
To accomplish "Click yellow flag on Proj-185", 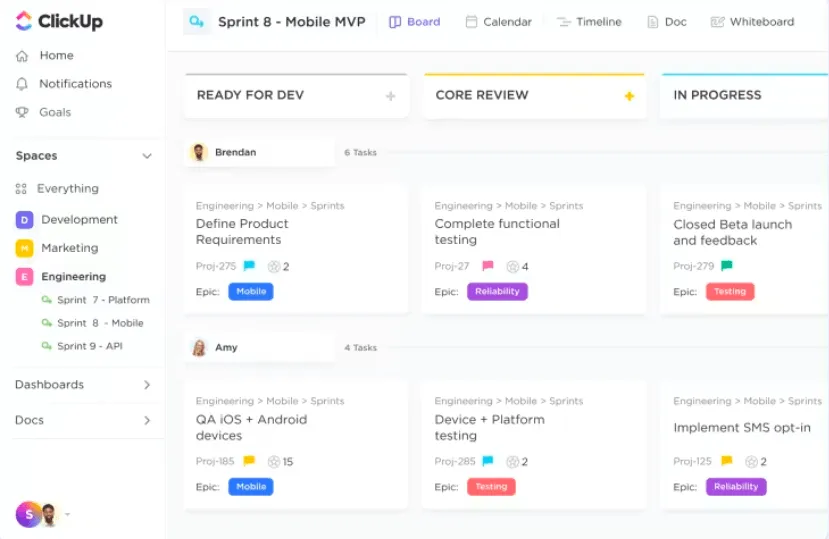I will (249, 461).
